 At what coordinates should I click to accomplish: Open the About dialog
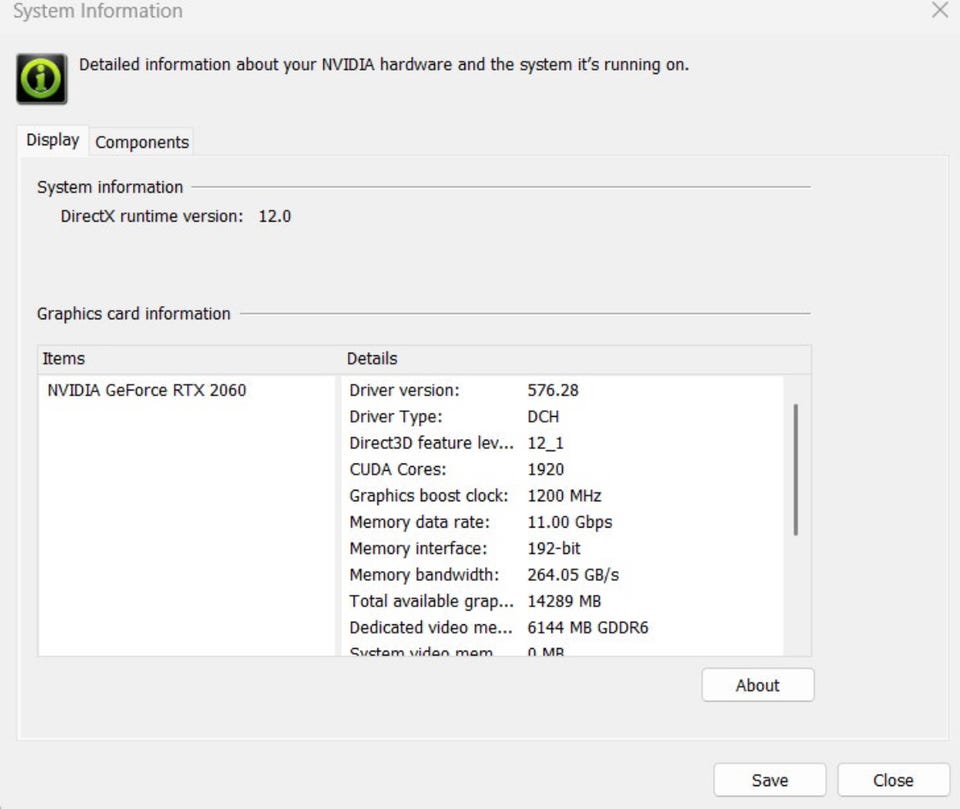pos(757,685)
